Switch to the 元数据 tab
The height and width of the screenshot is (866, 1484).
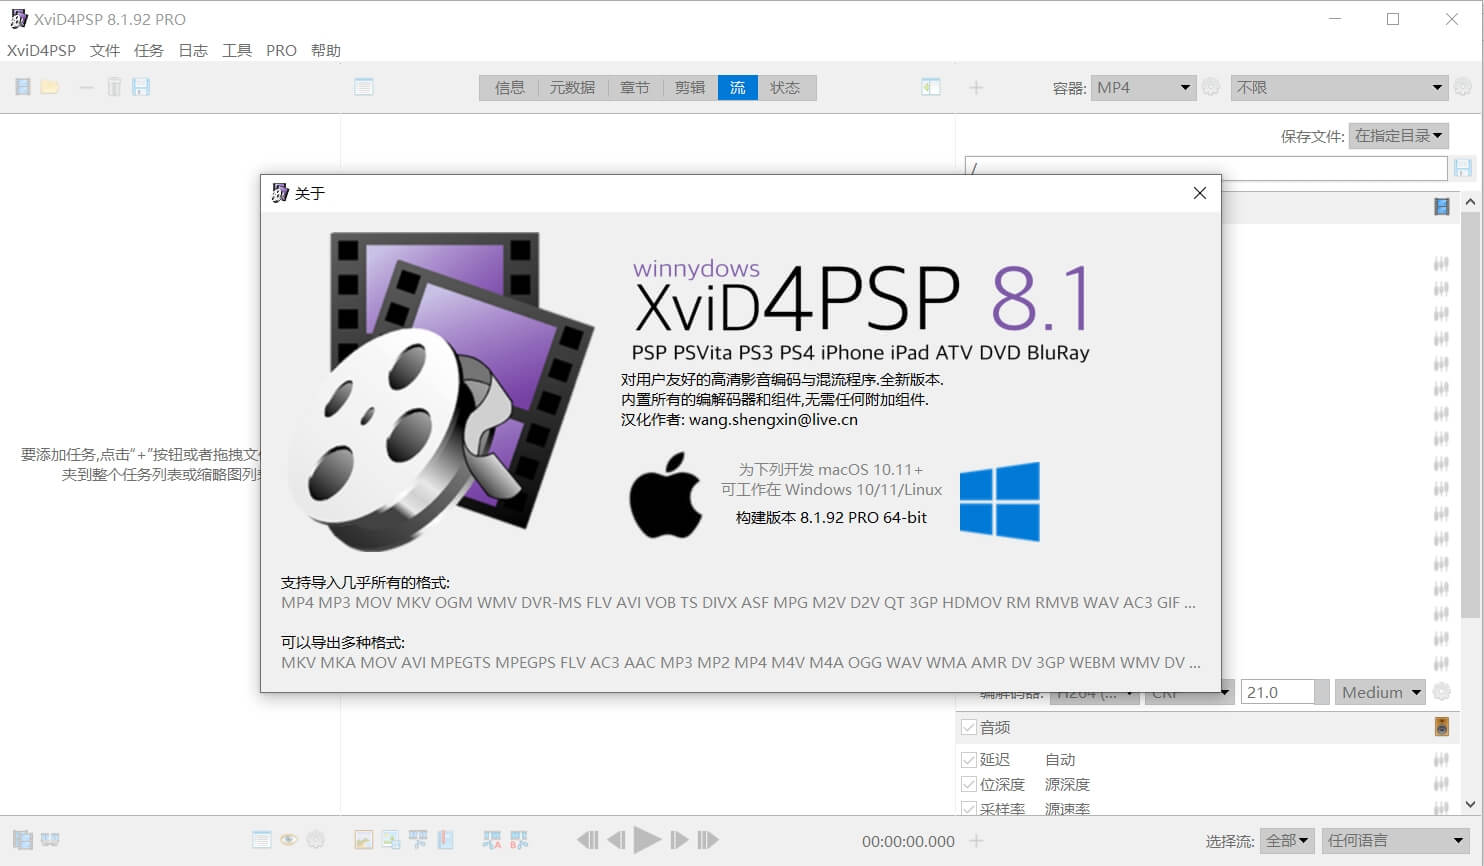click(572, 88)
